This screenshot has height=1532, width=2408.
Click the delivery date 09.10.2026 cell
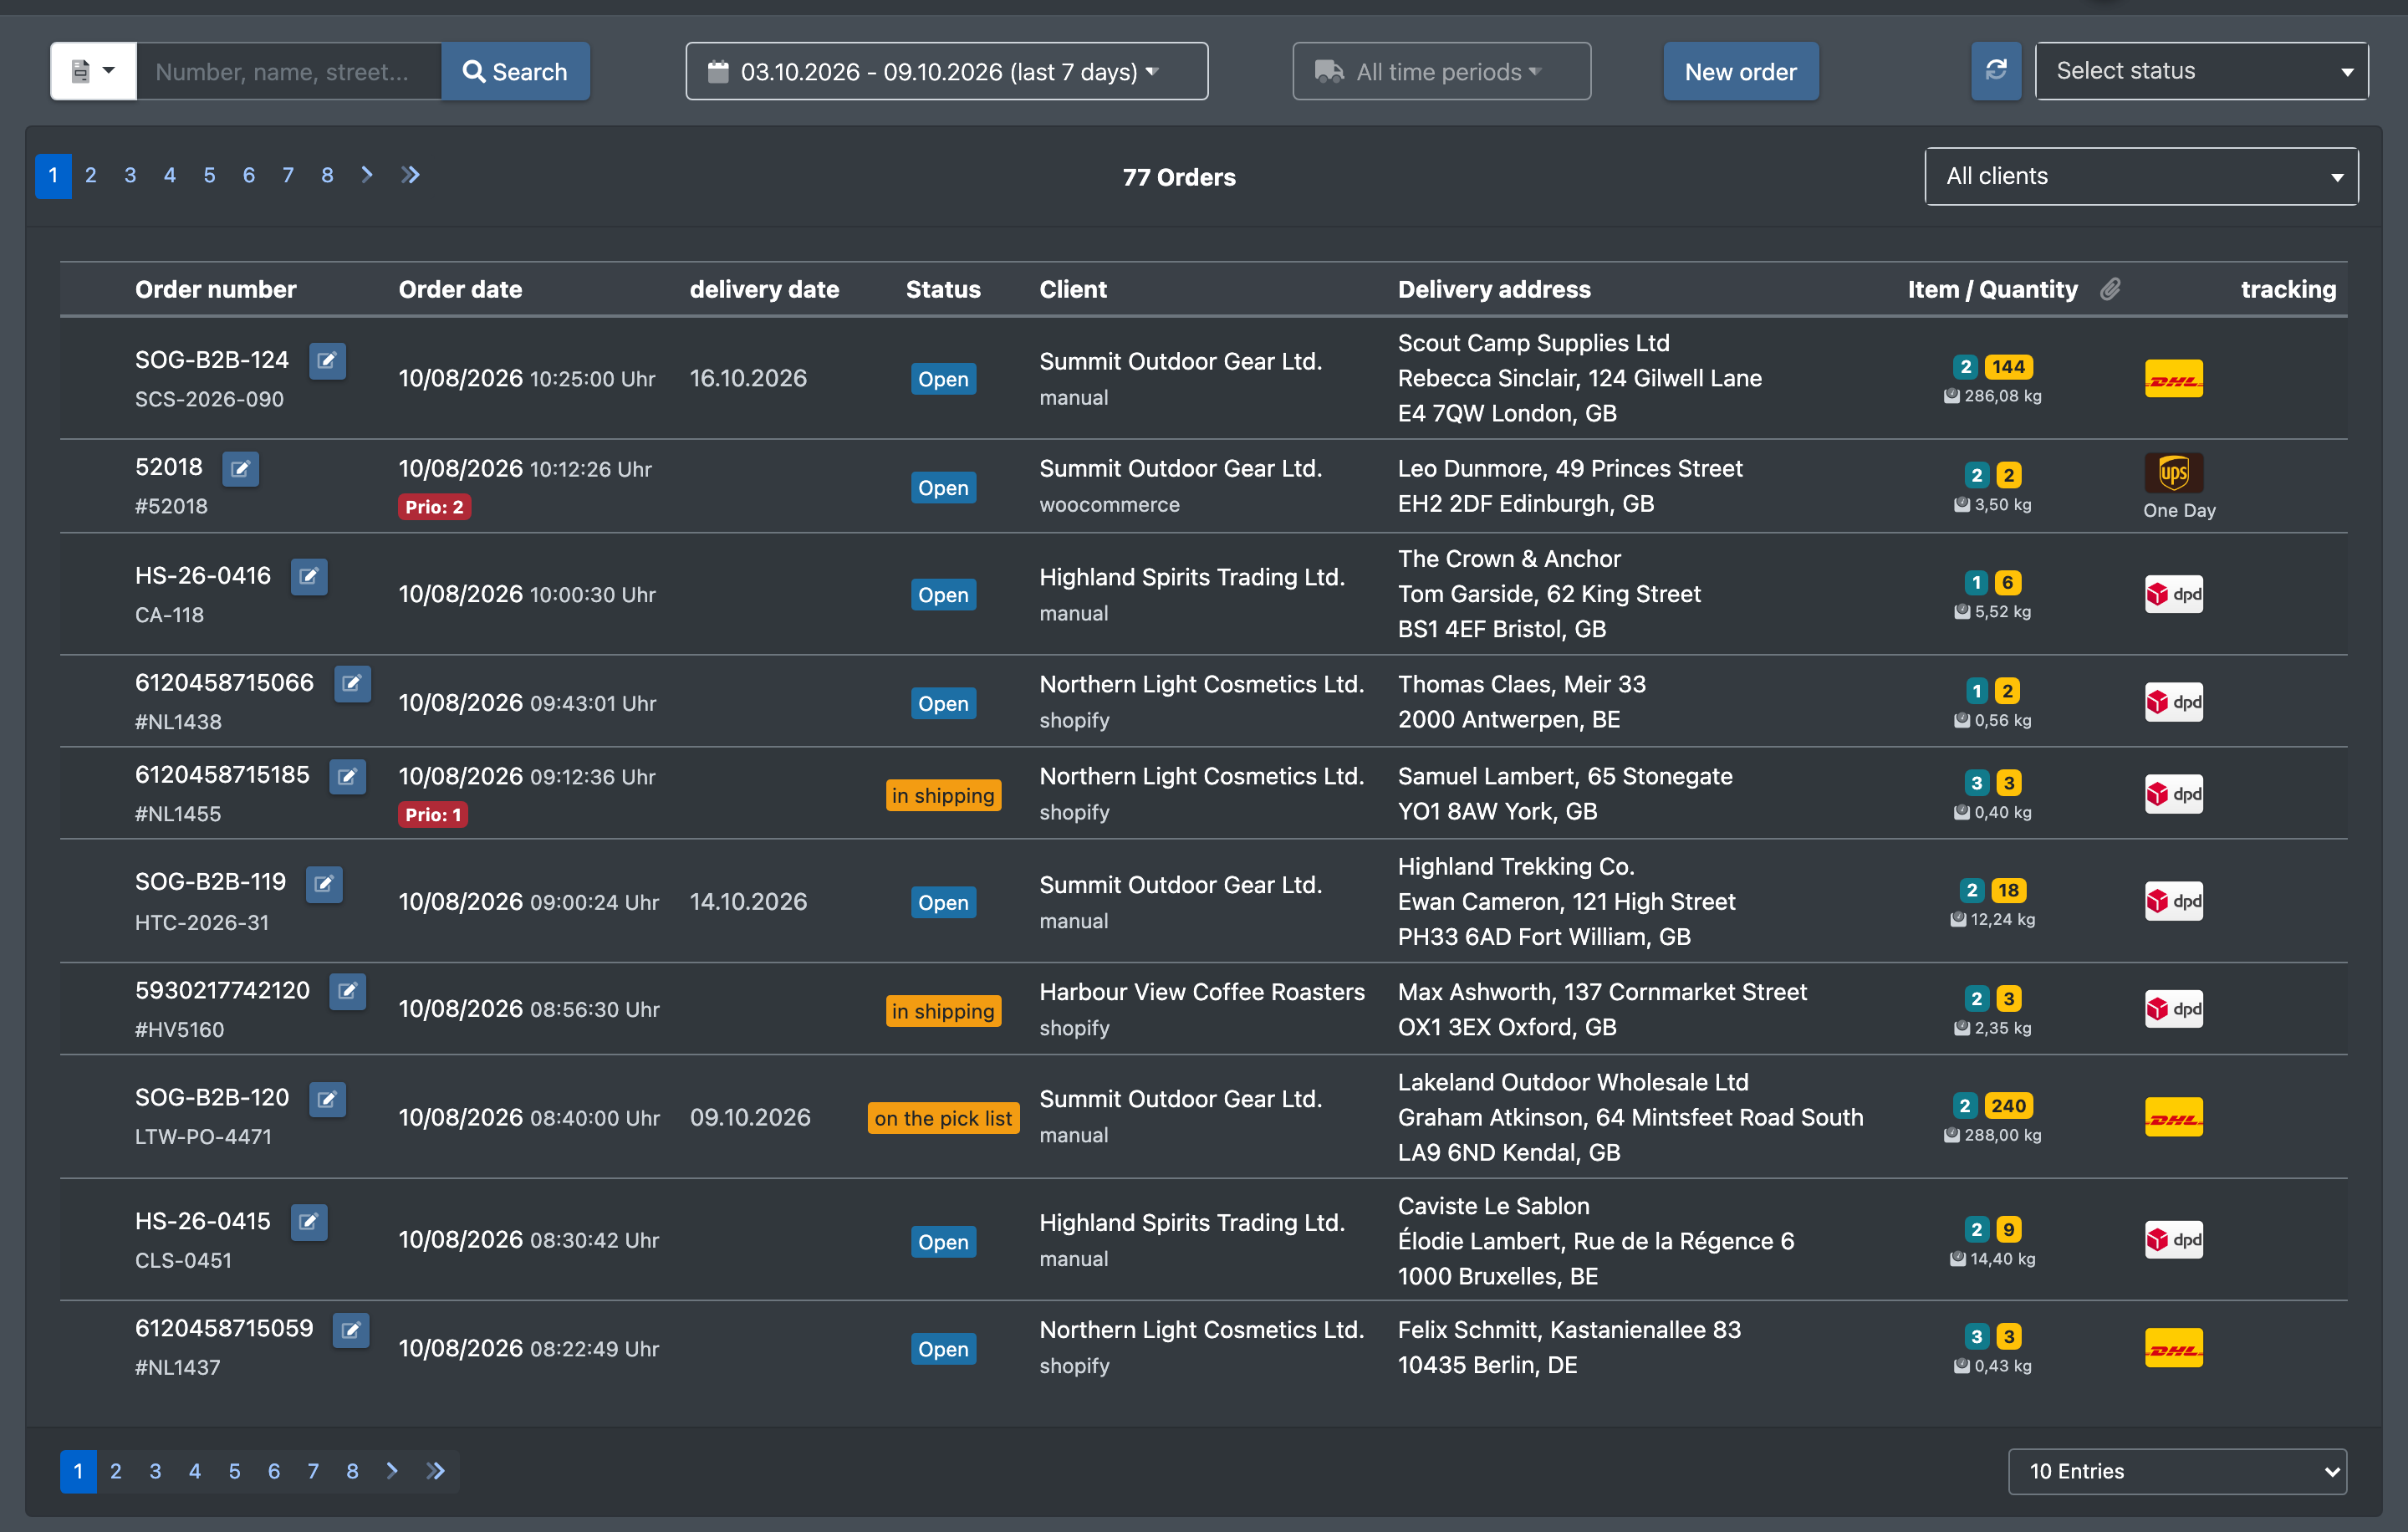click(750, 1117)
